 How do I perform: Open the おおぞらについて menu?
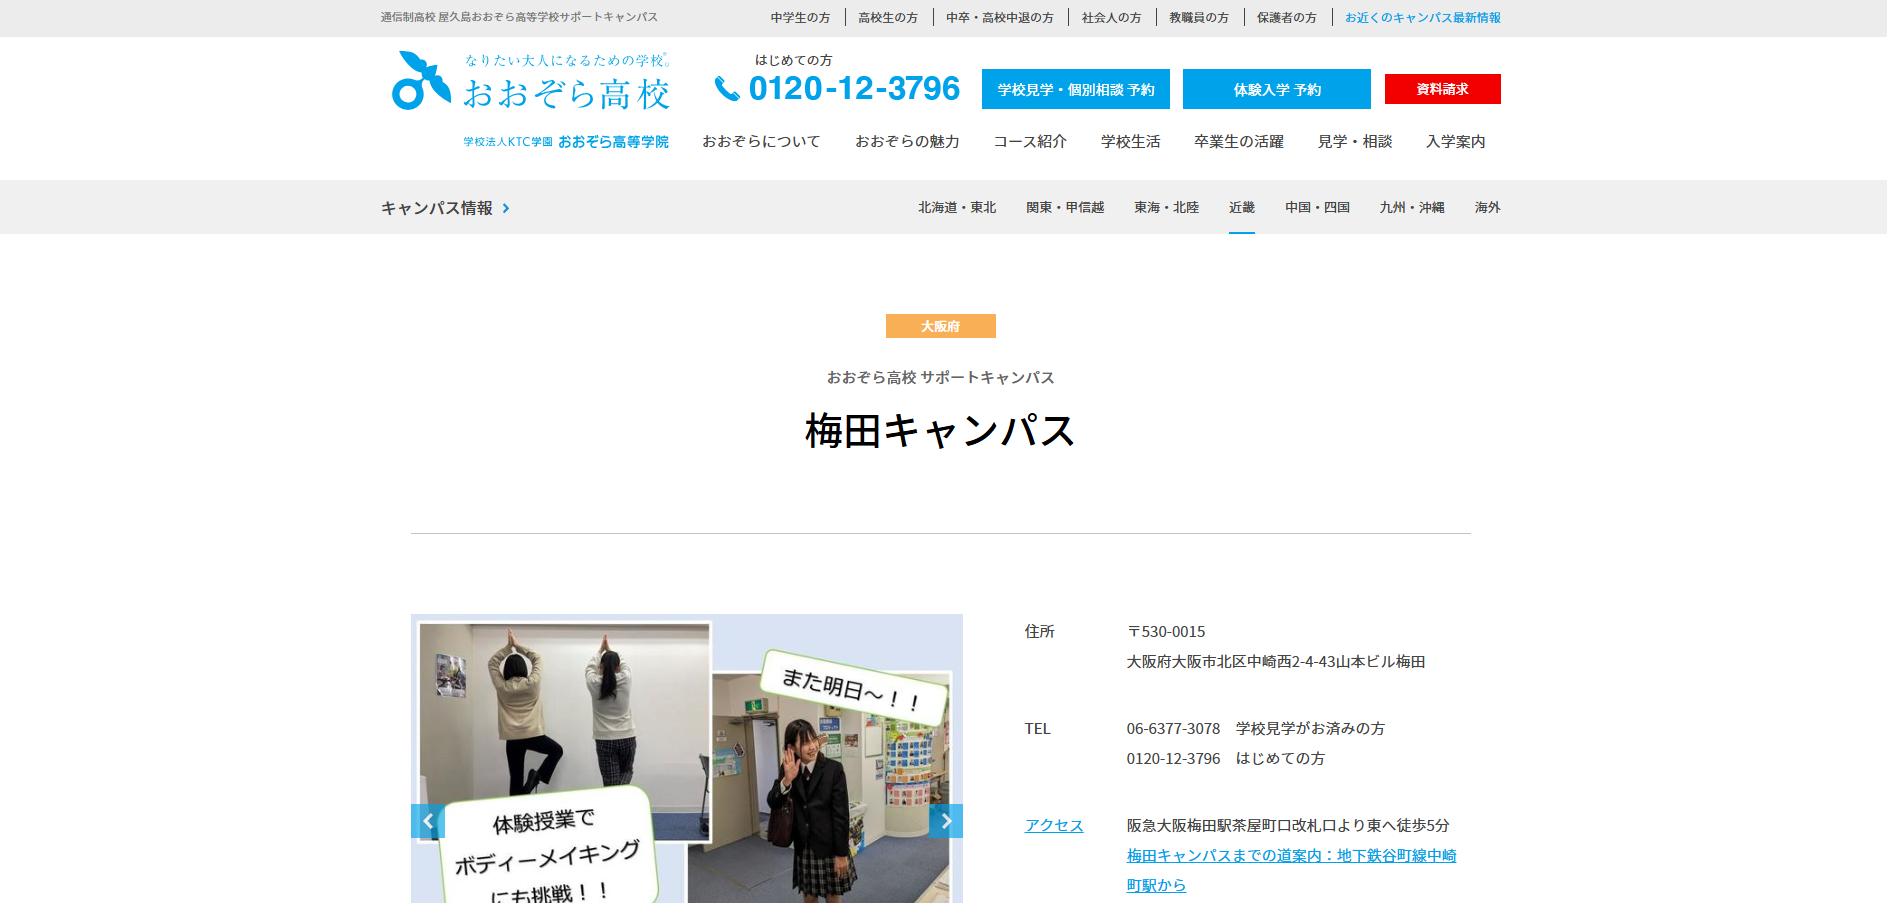point(760,142)
